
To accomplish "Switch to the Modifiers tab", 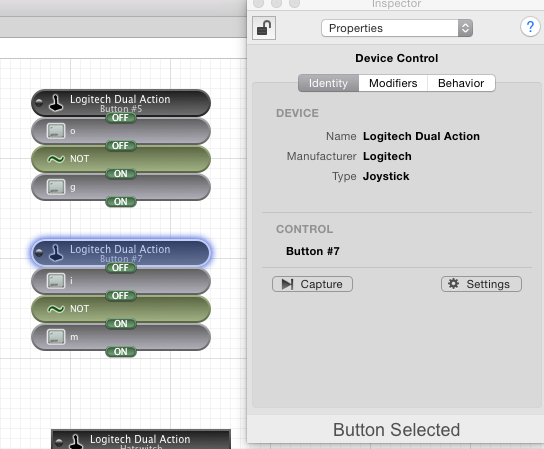I will pyautogui.click(x=393, y=83).
